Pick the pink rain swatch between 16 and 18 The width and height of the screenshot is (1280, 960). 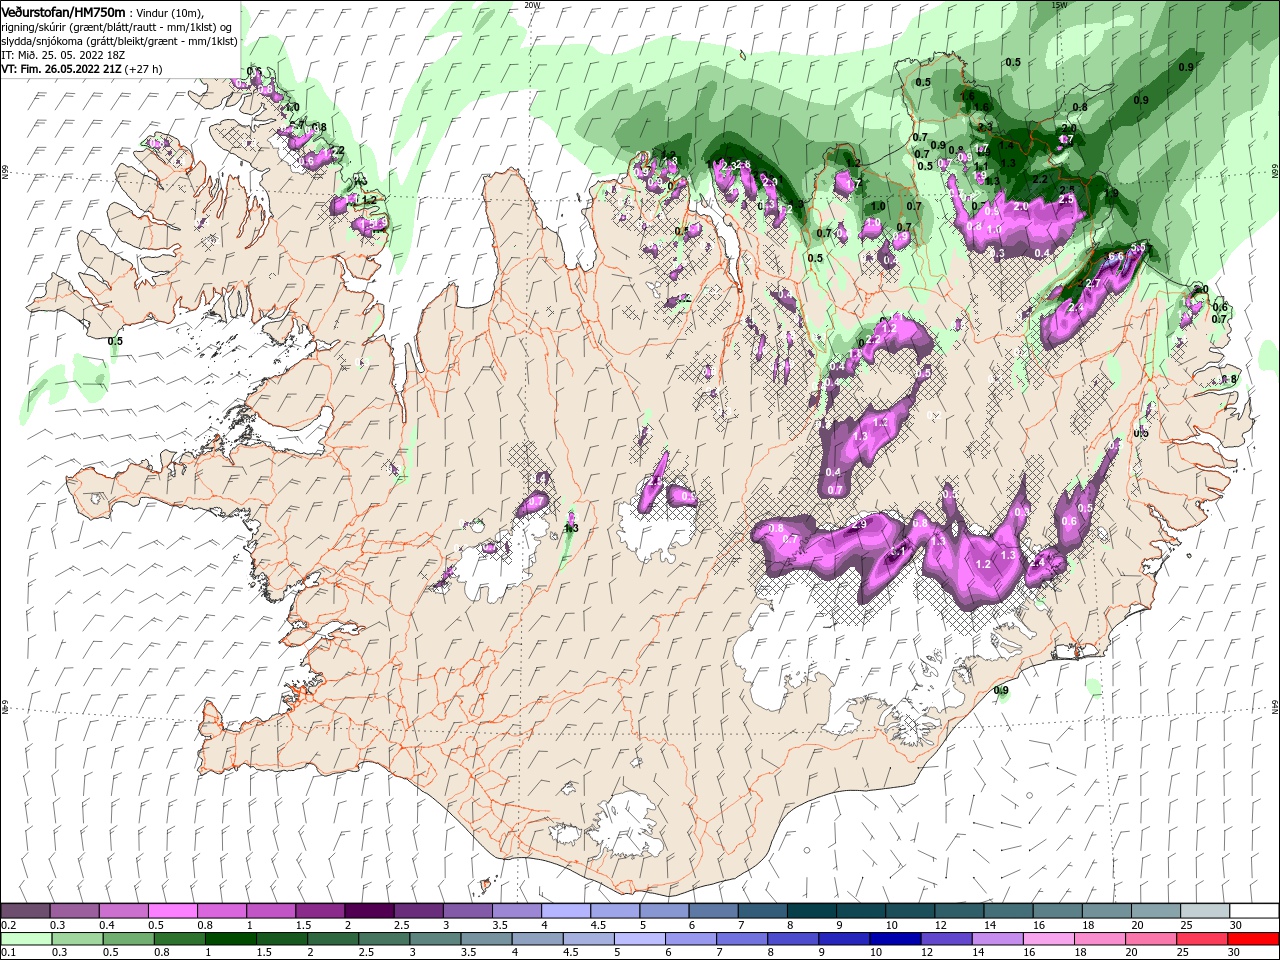click(1050, 939)
